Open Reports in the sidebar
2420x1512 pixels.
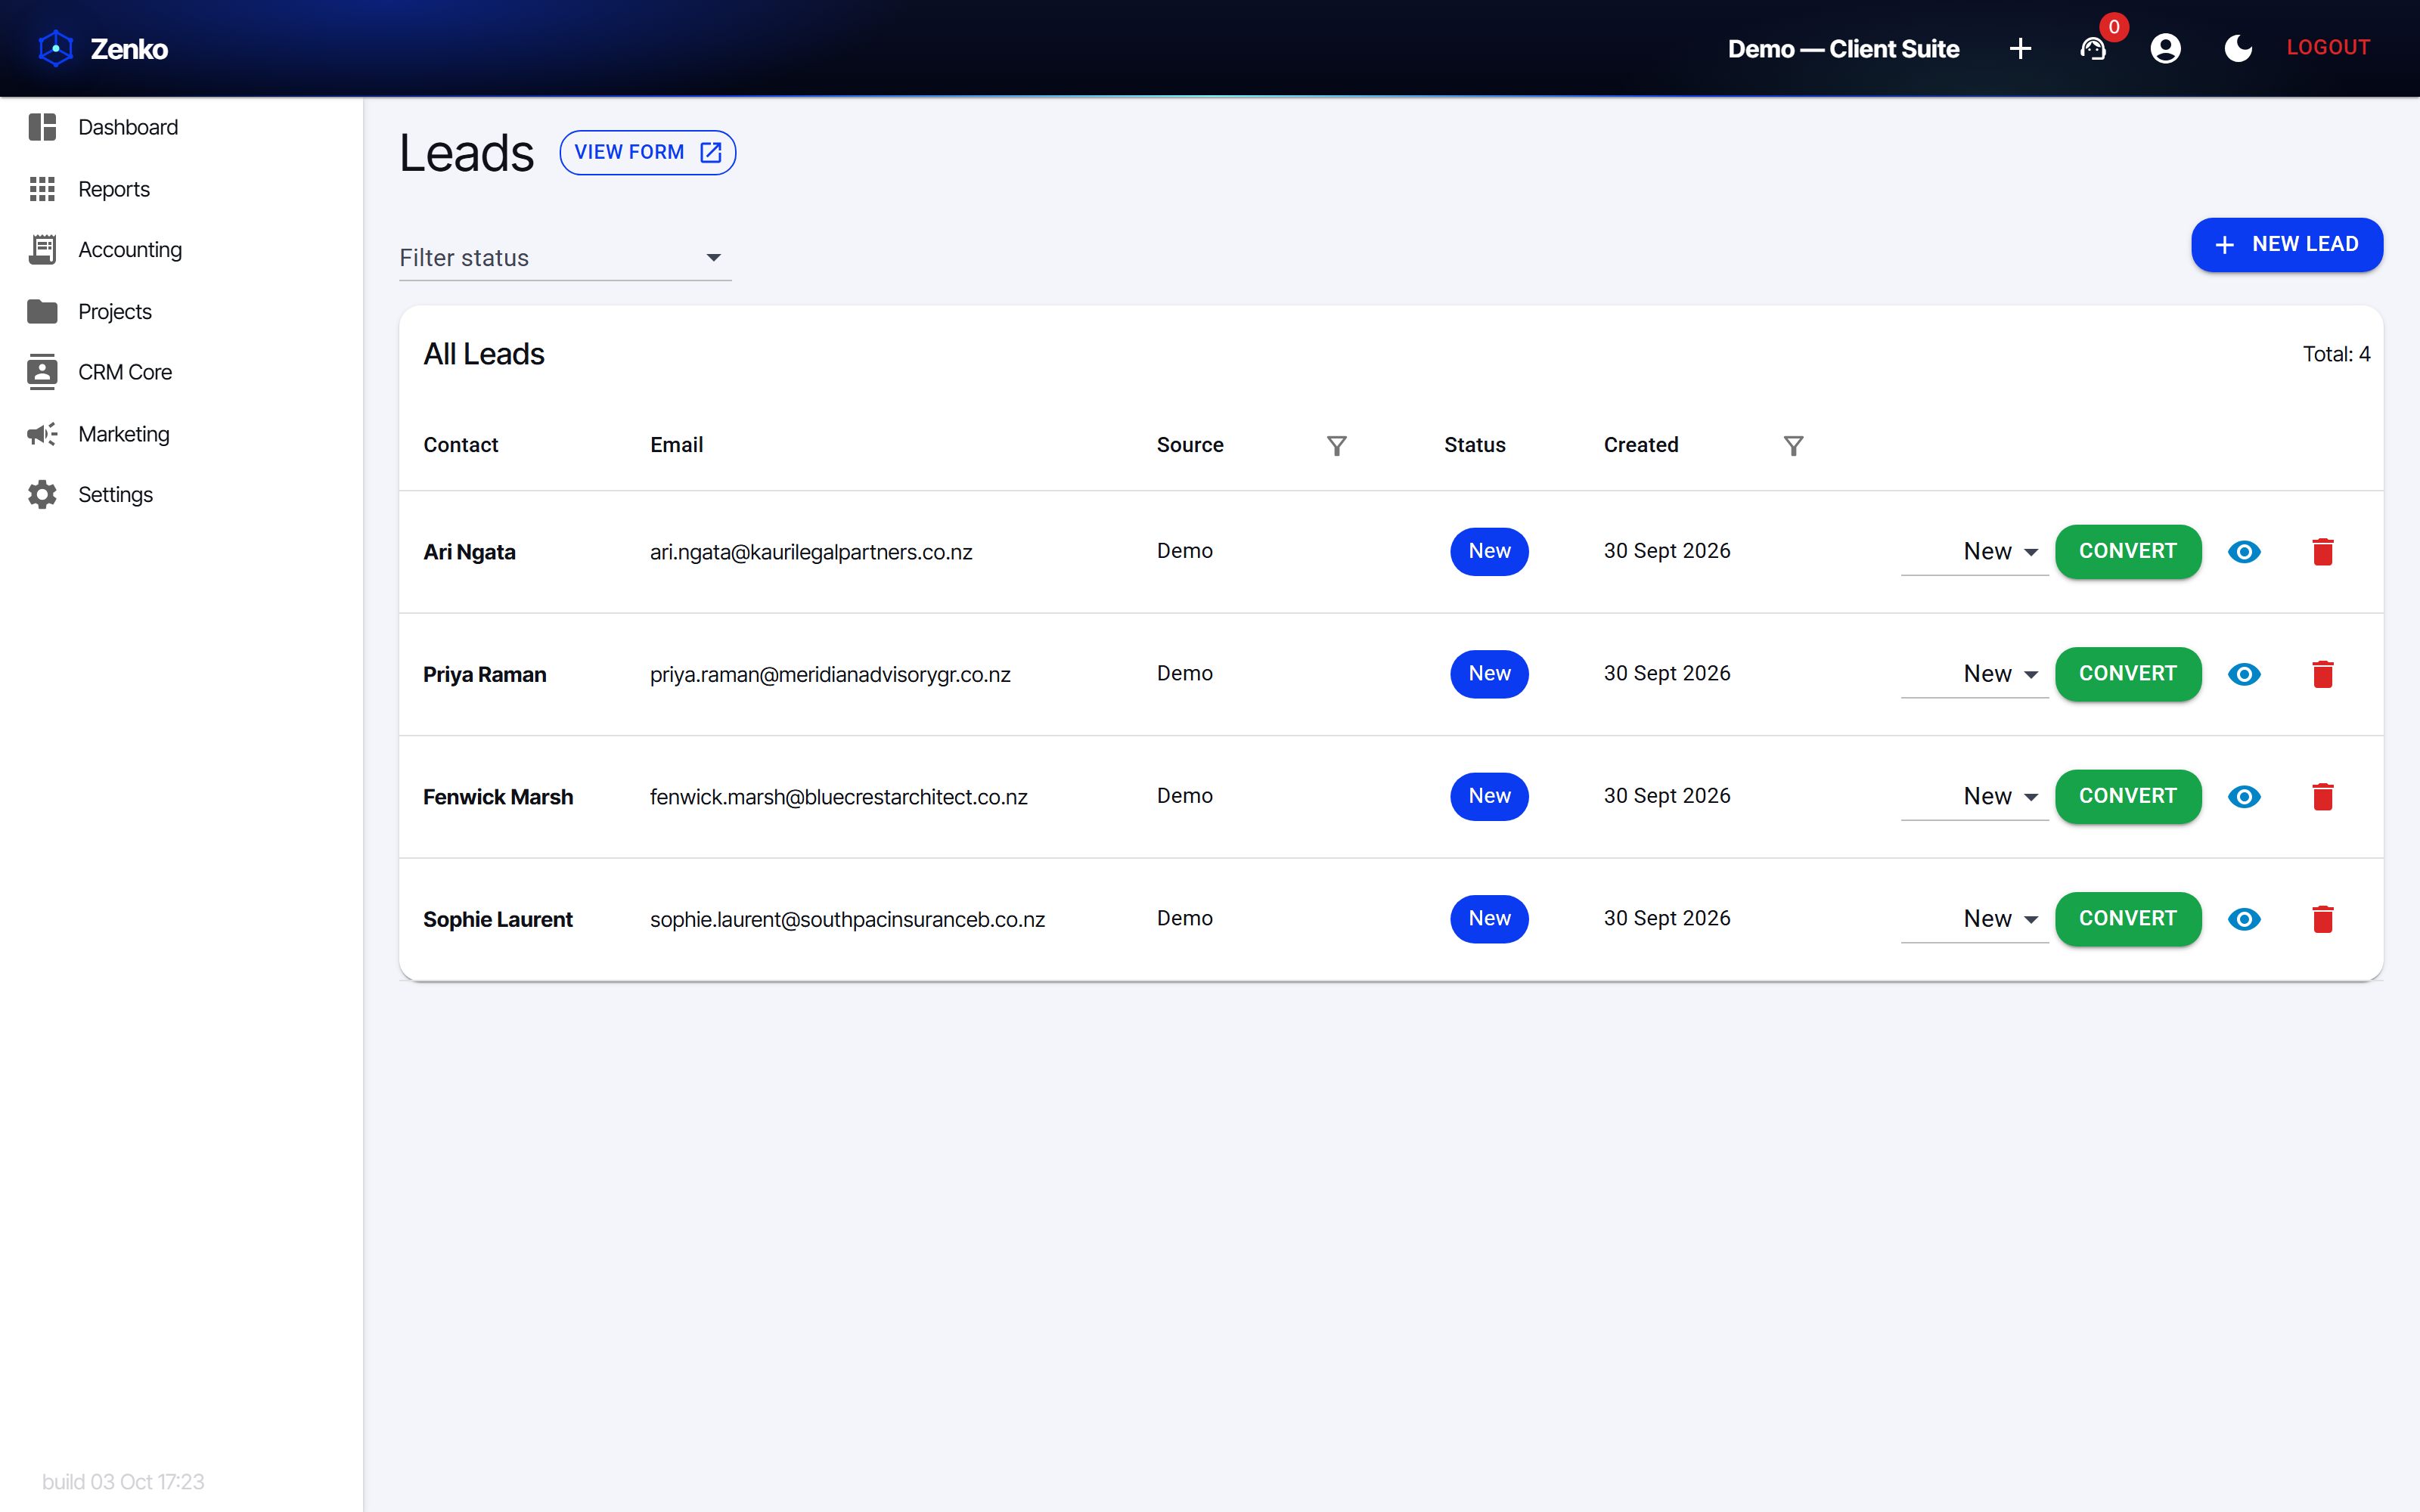(182, 189)
